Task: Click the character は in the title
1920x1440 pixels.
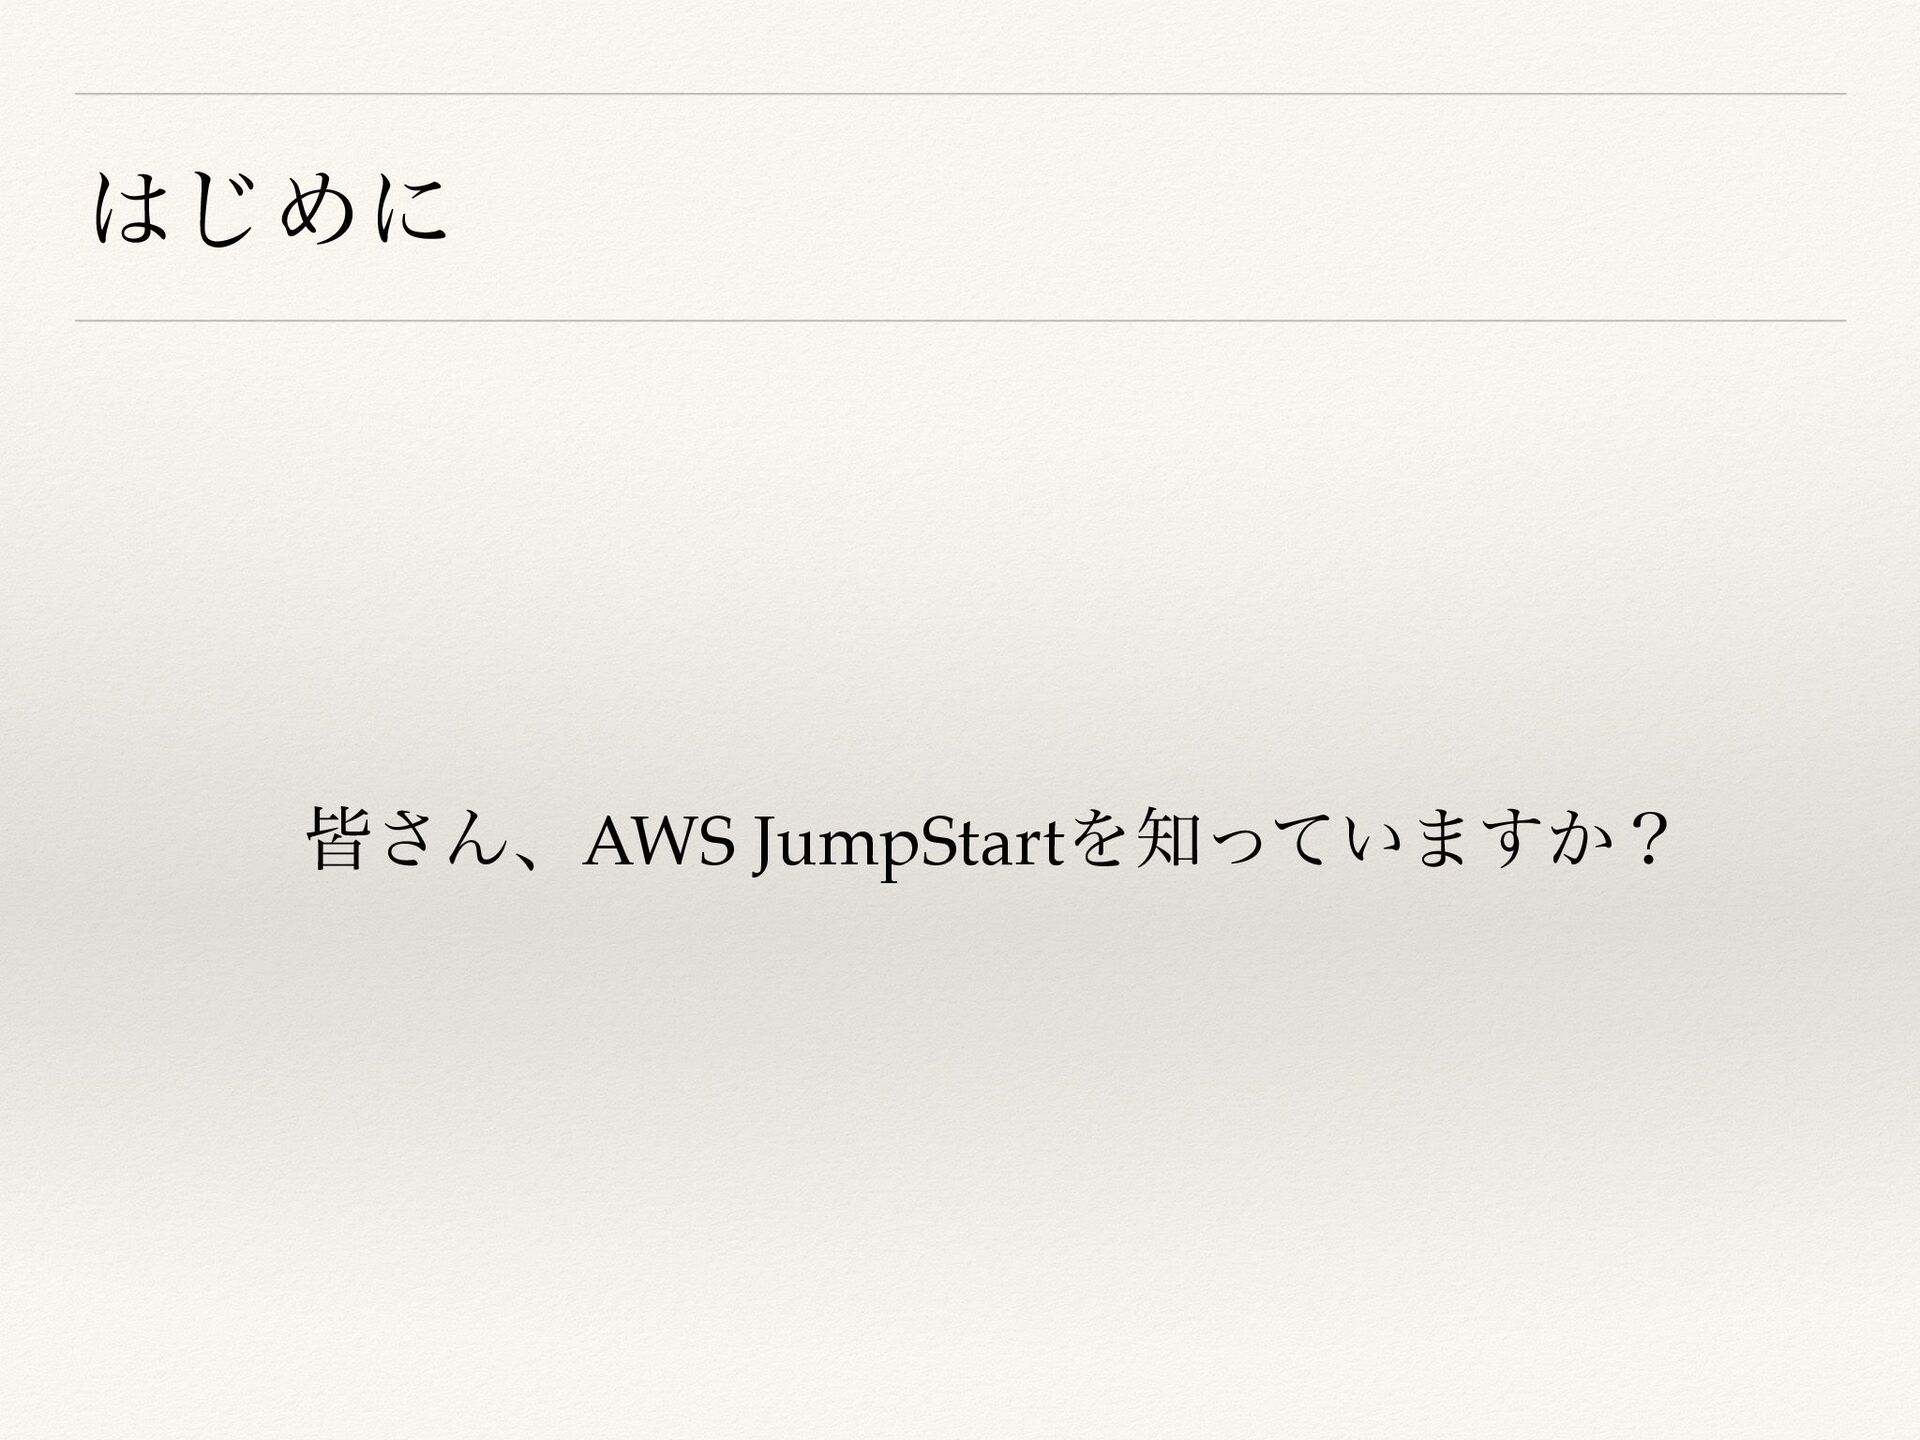Action: (x=130, y=209)
